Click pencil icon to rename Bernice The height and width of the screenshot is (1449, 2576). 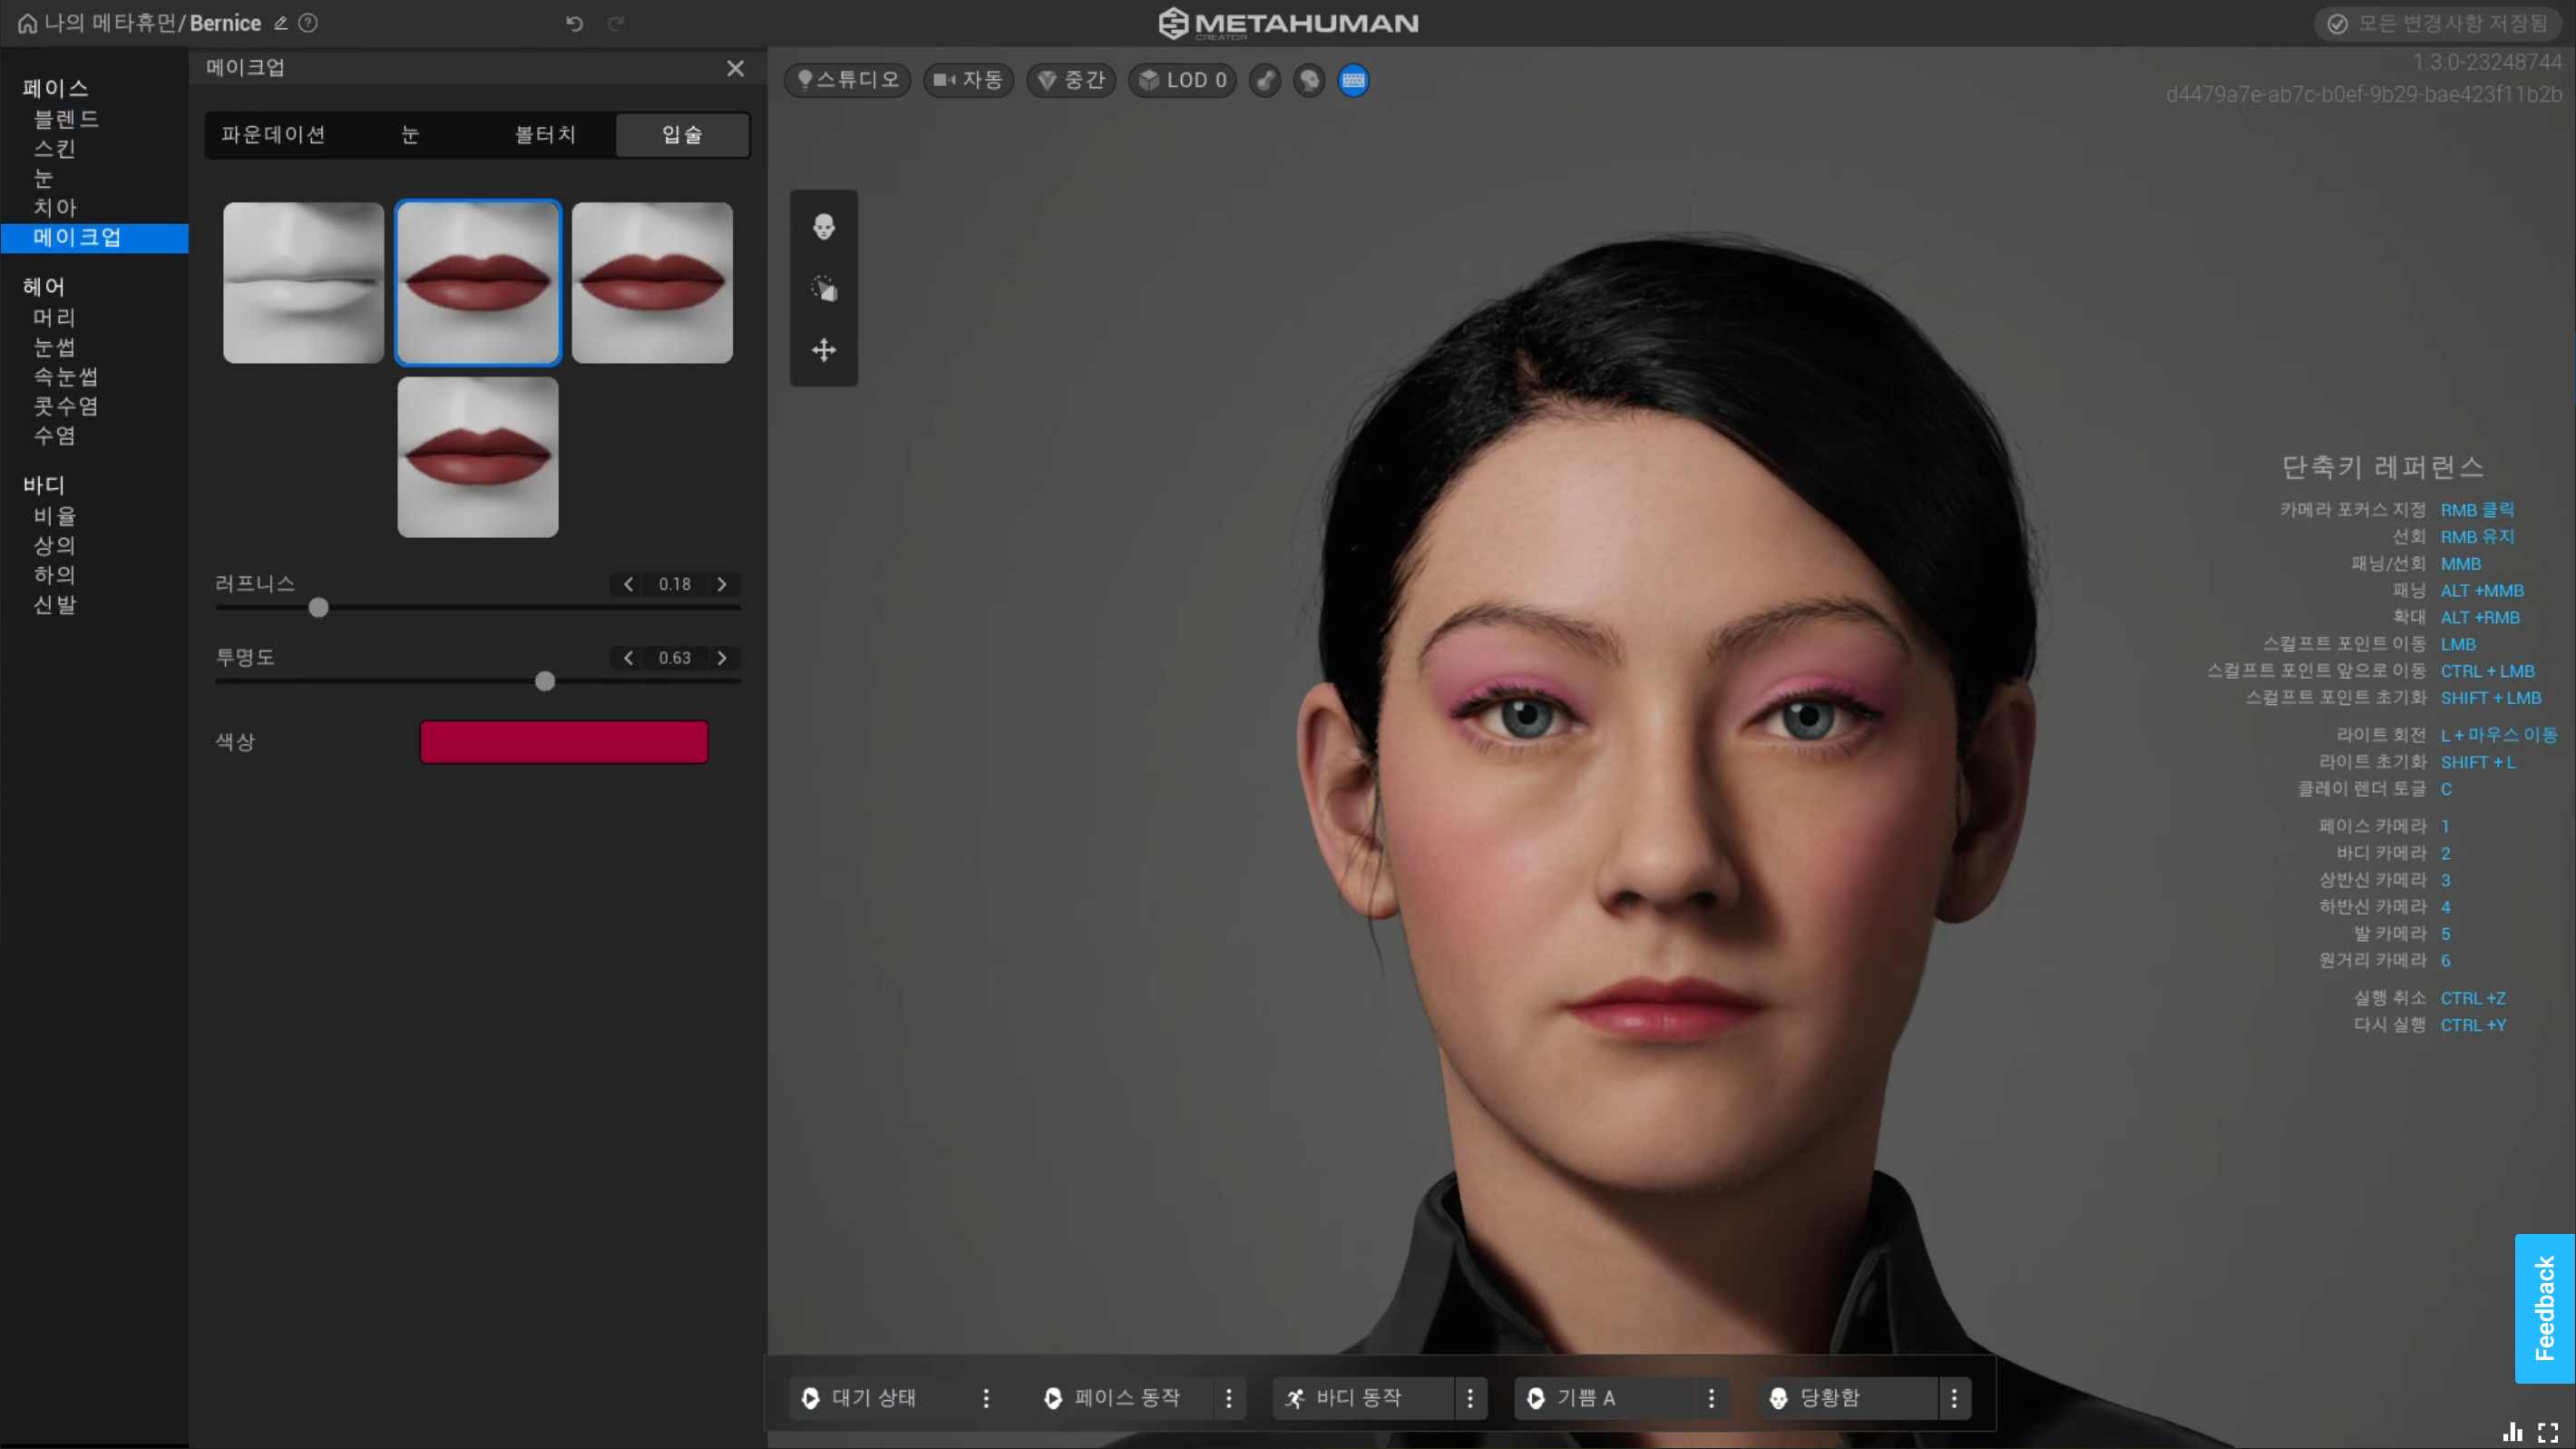coord(281,23)
